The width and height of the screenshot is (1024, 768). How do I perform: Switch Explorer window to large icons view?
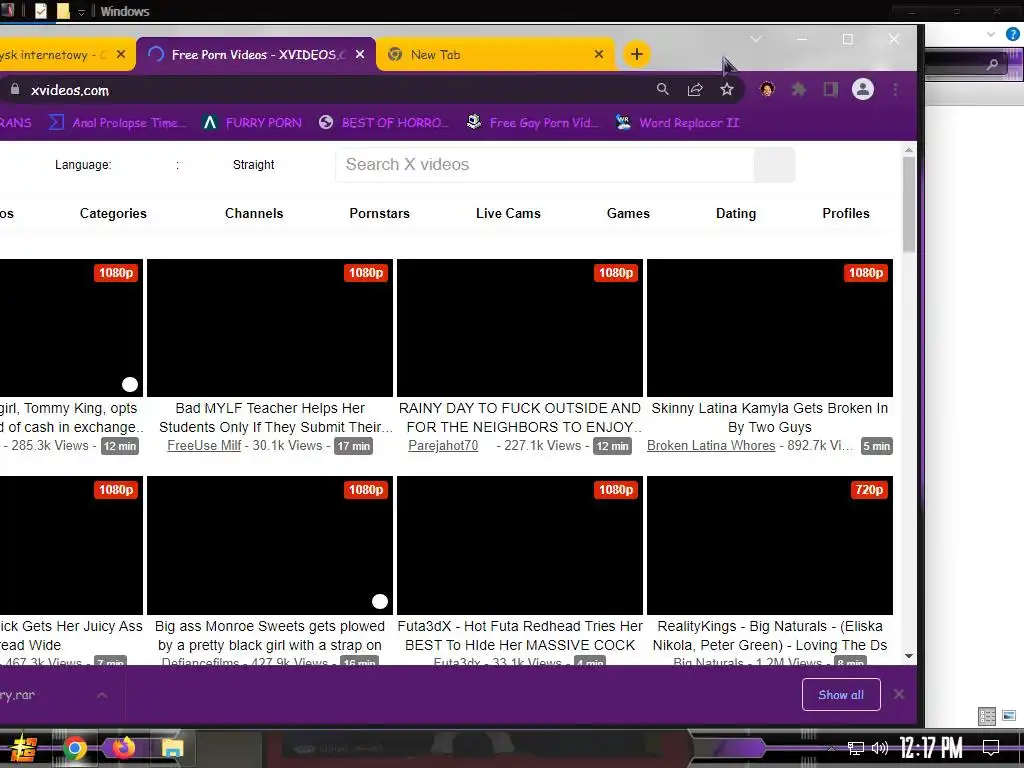(x=1009, y=716)
